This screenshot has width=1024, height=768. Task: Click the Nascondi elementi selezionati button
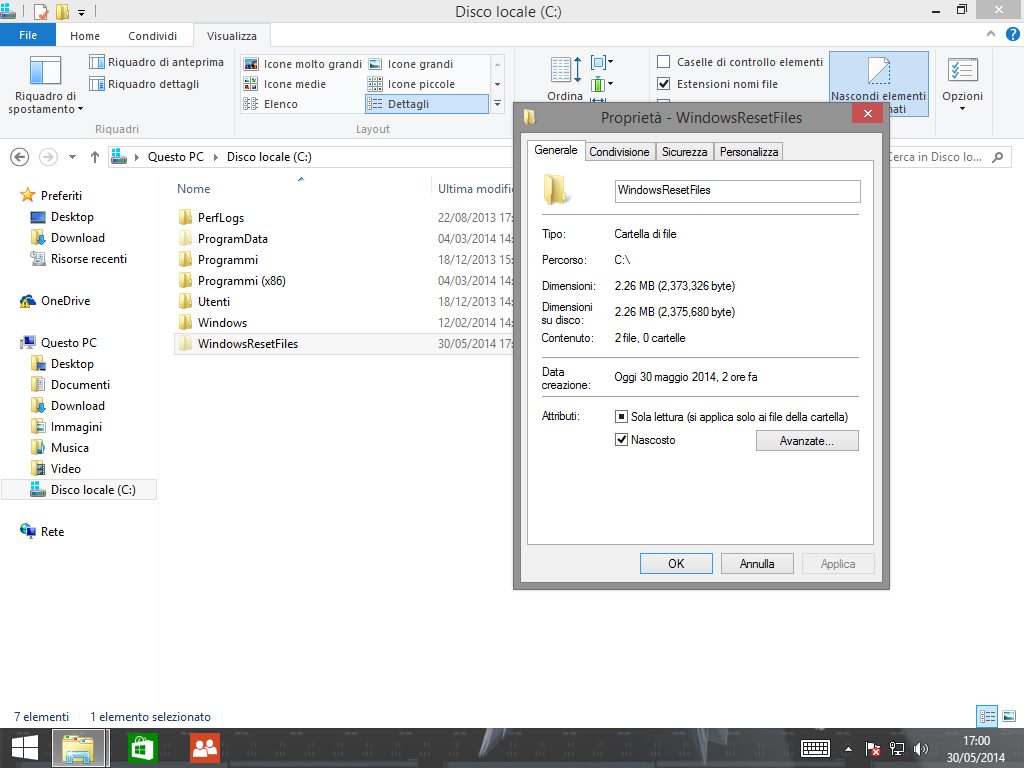coord(878,84)
